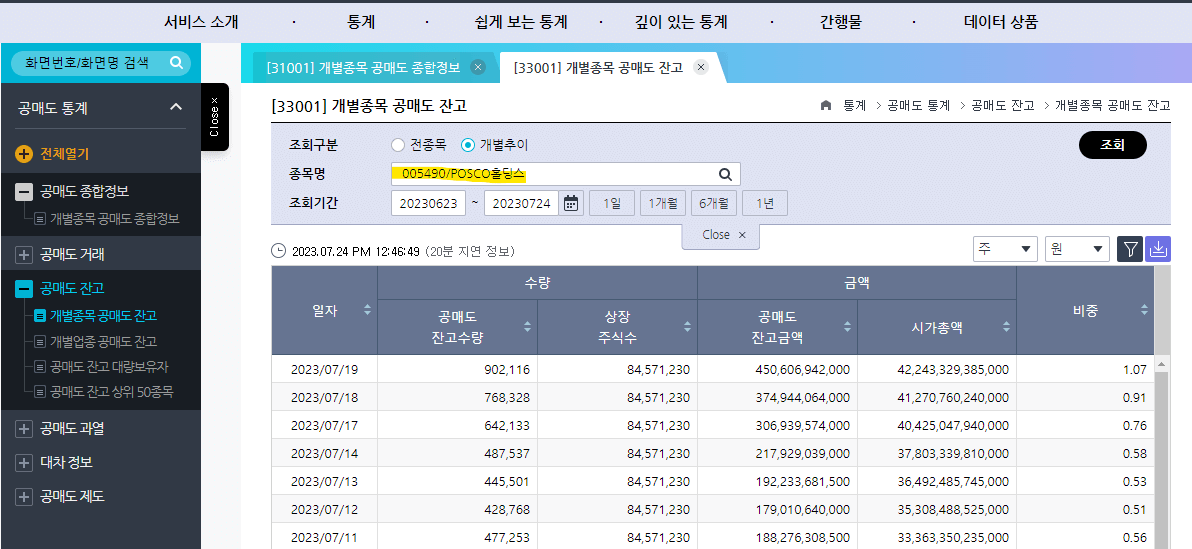Click the 종목명 input field with POSCO홀딩스
Screen dimensions: 1192x549
566,174
